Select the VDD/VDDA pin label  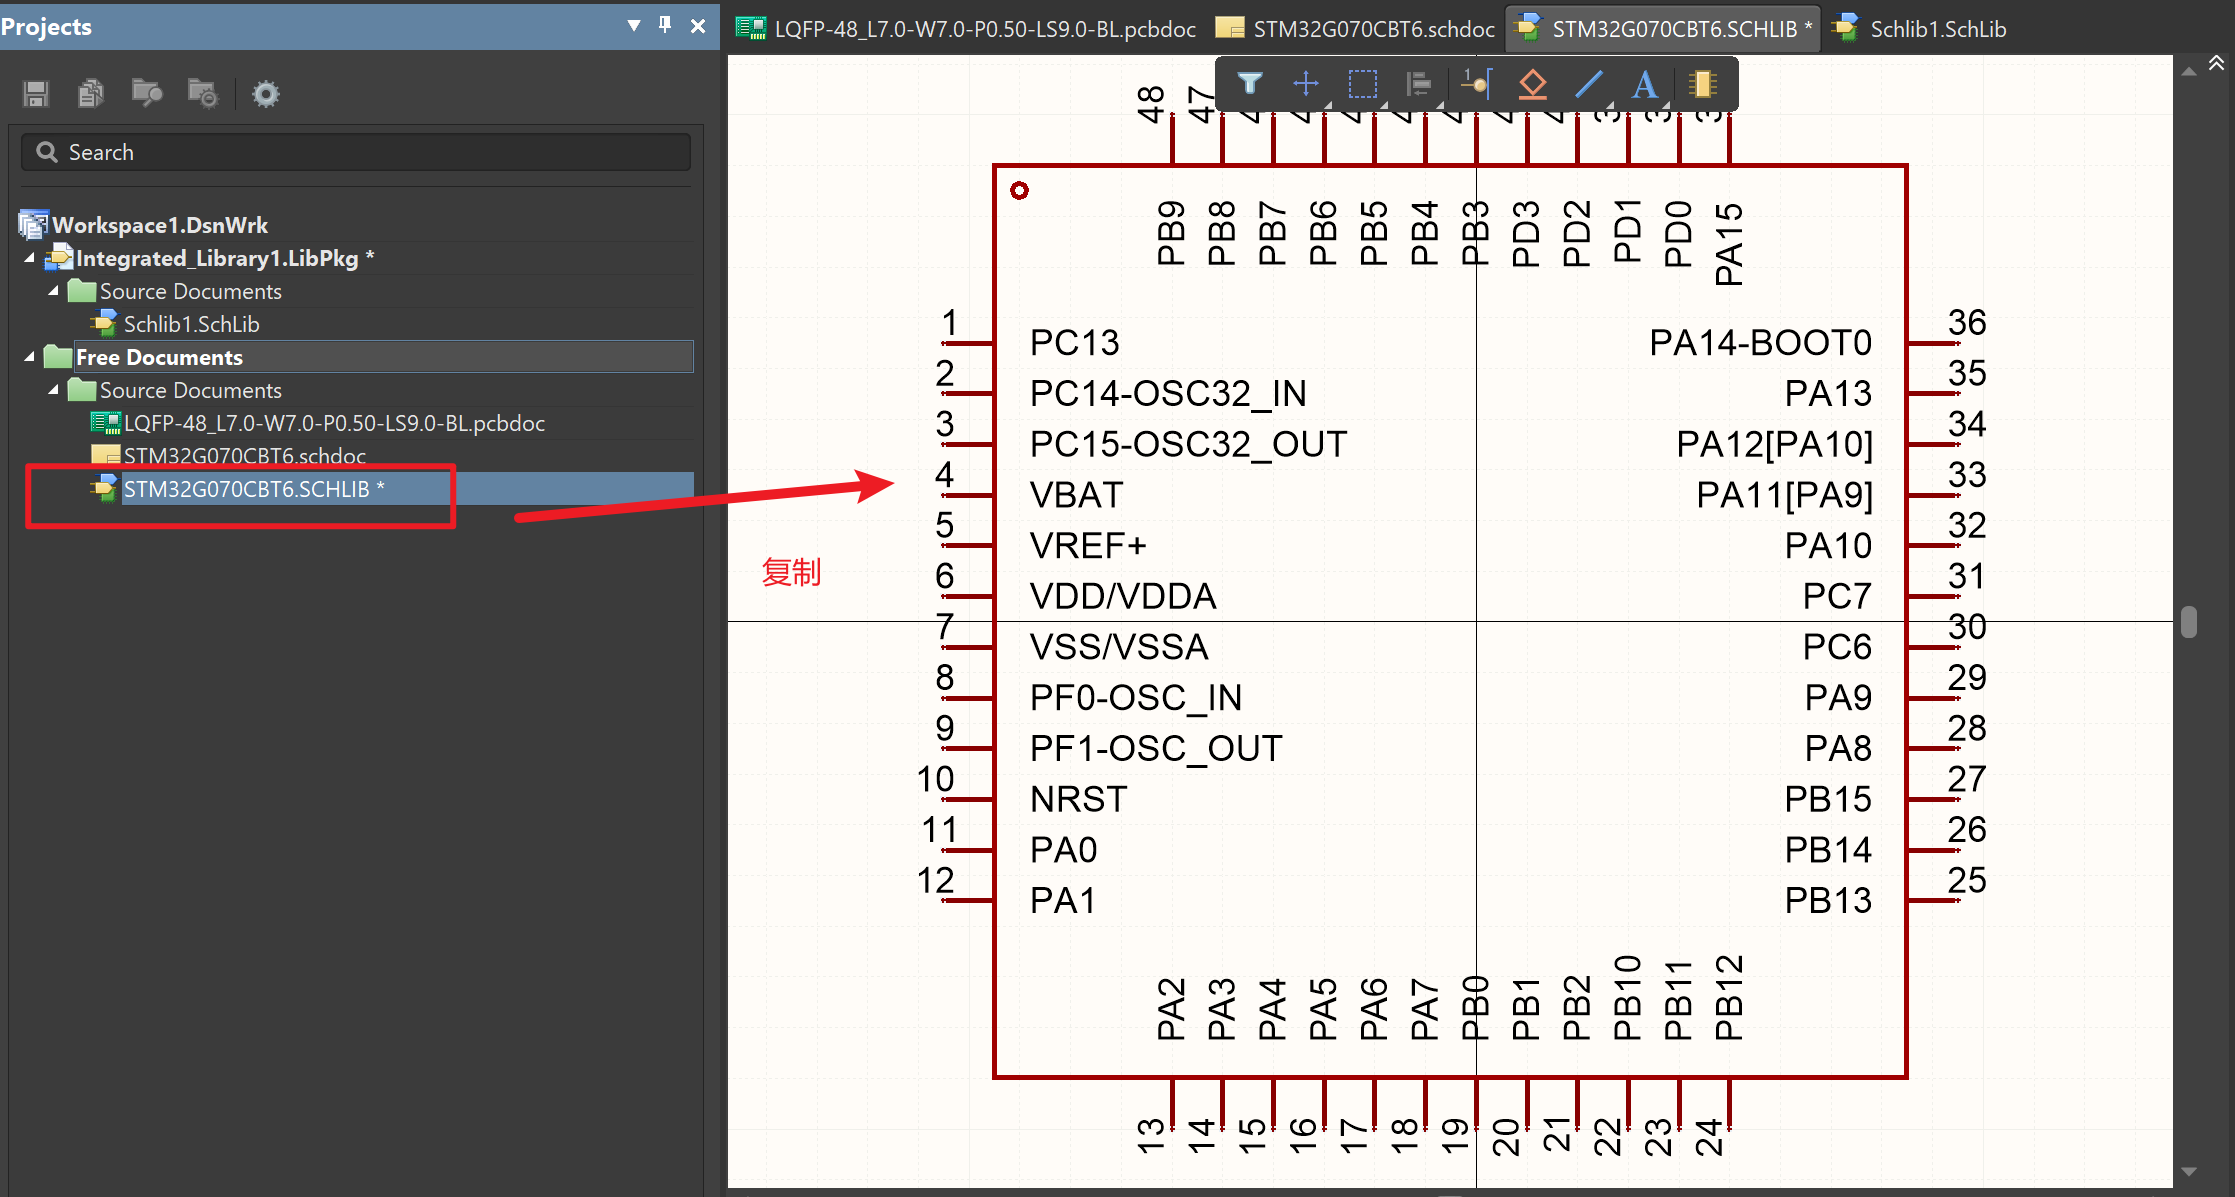coord(1123,597)
